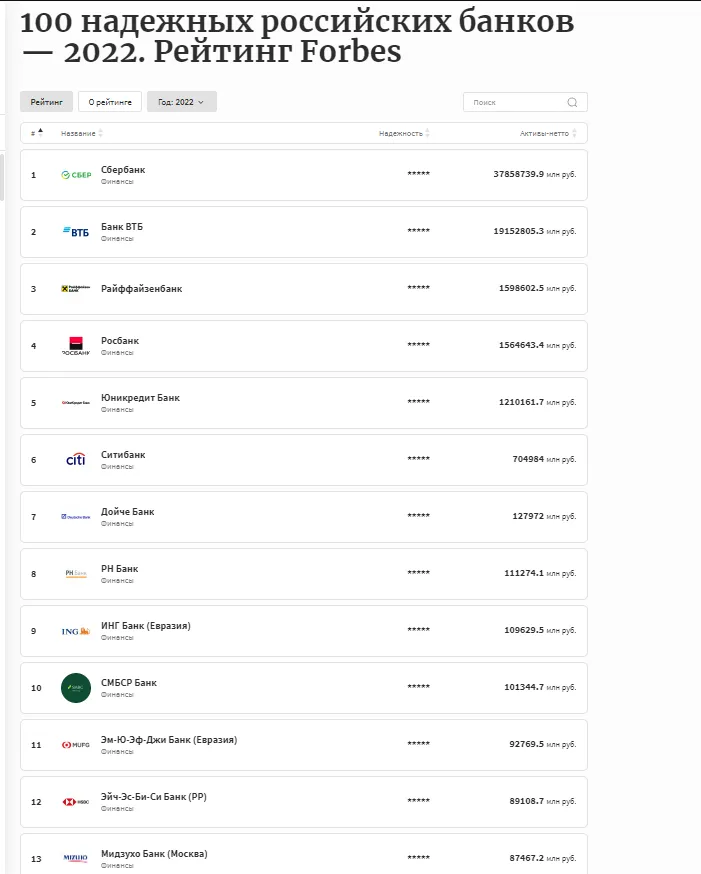Sort by the Надежность column
This screenshot has height=874, width=701.
404,133
